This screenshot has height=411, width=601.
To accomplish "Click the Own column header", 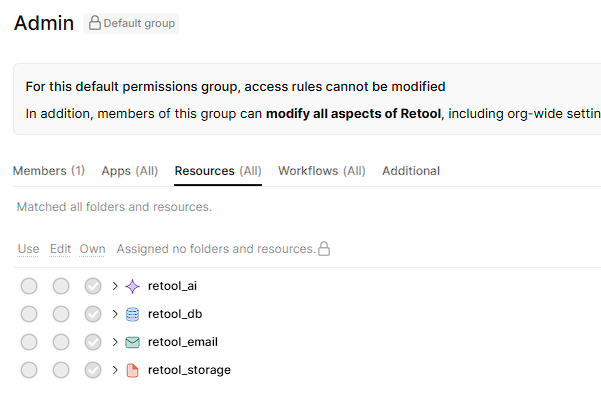I will coord(92,249).
